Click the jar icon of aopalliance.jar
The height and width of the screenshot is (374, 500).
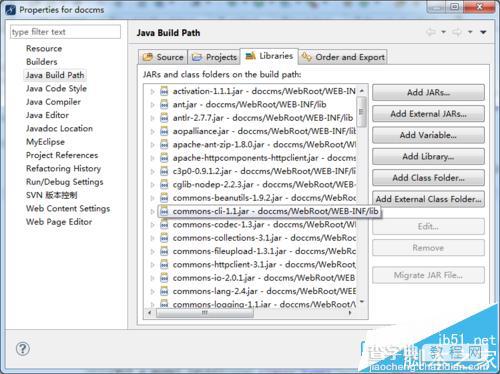click(x=164, y=131)
